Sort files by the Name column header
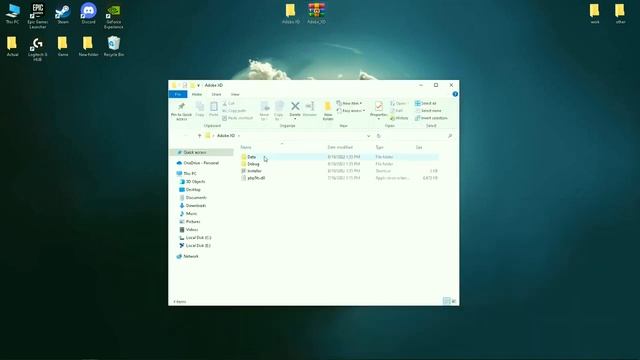The height and width of the screenshot is (360, 640). 246,147
